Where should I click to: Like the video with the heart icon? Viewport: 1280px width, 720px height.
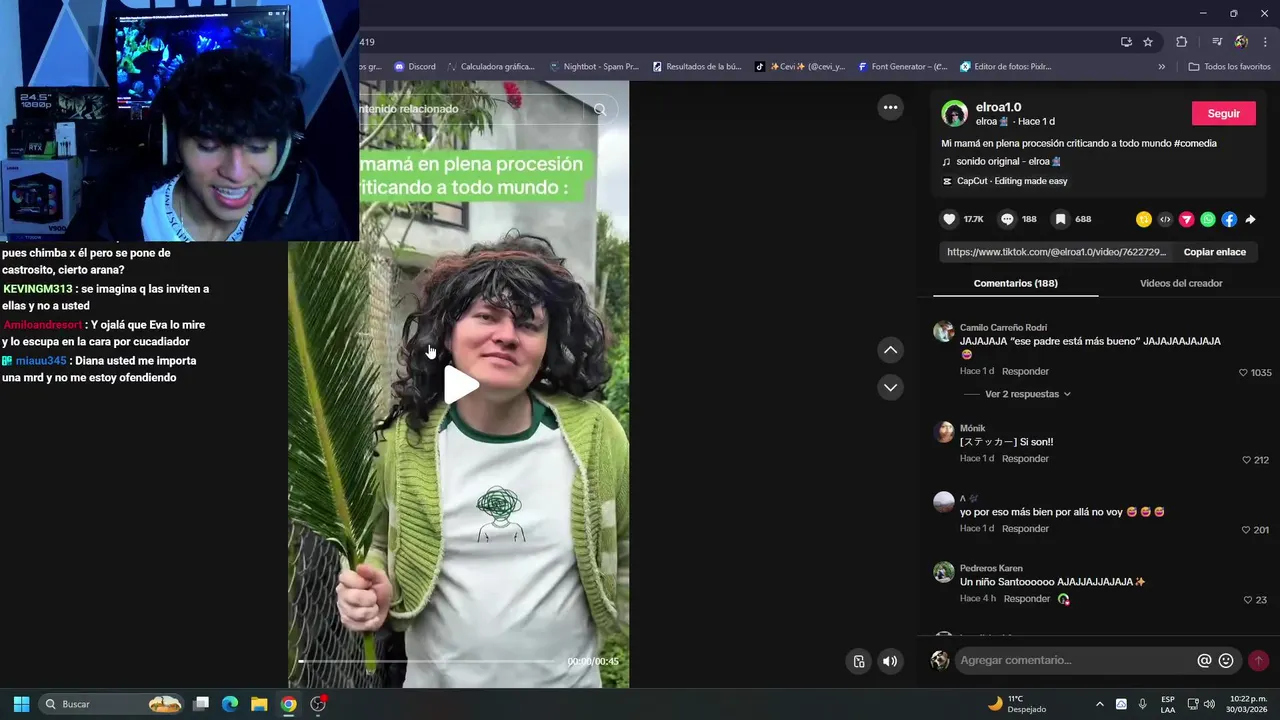click(x=949, y=219)
